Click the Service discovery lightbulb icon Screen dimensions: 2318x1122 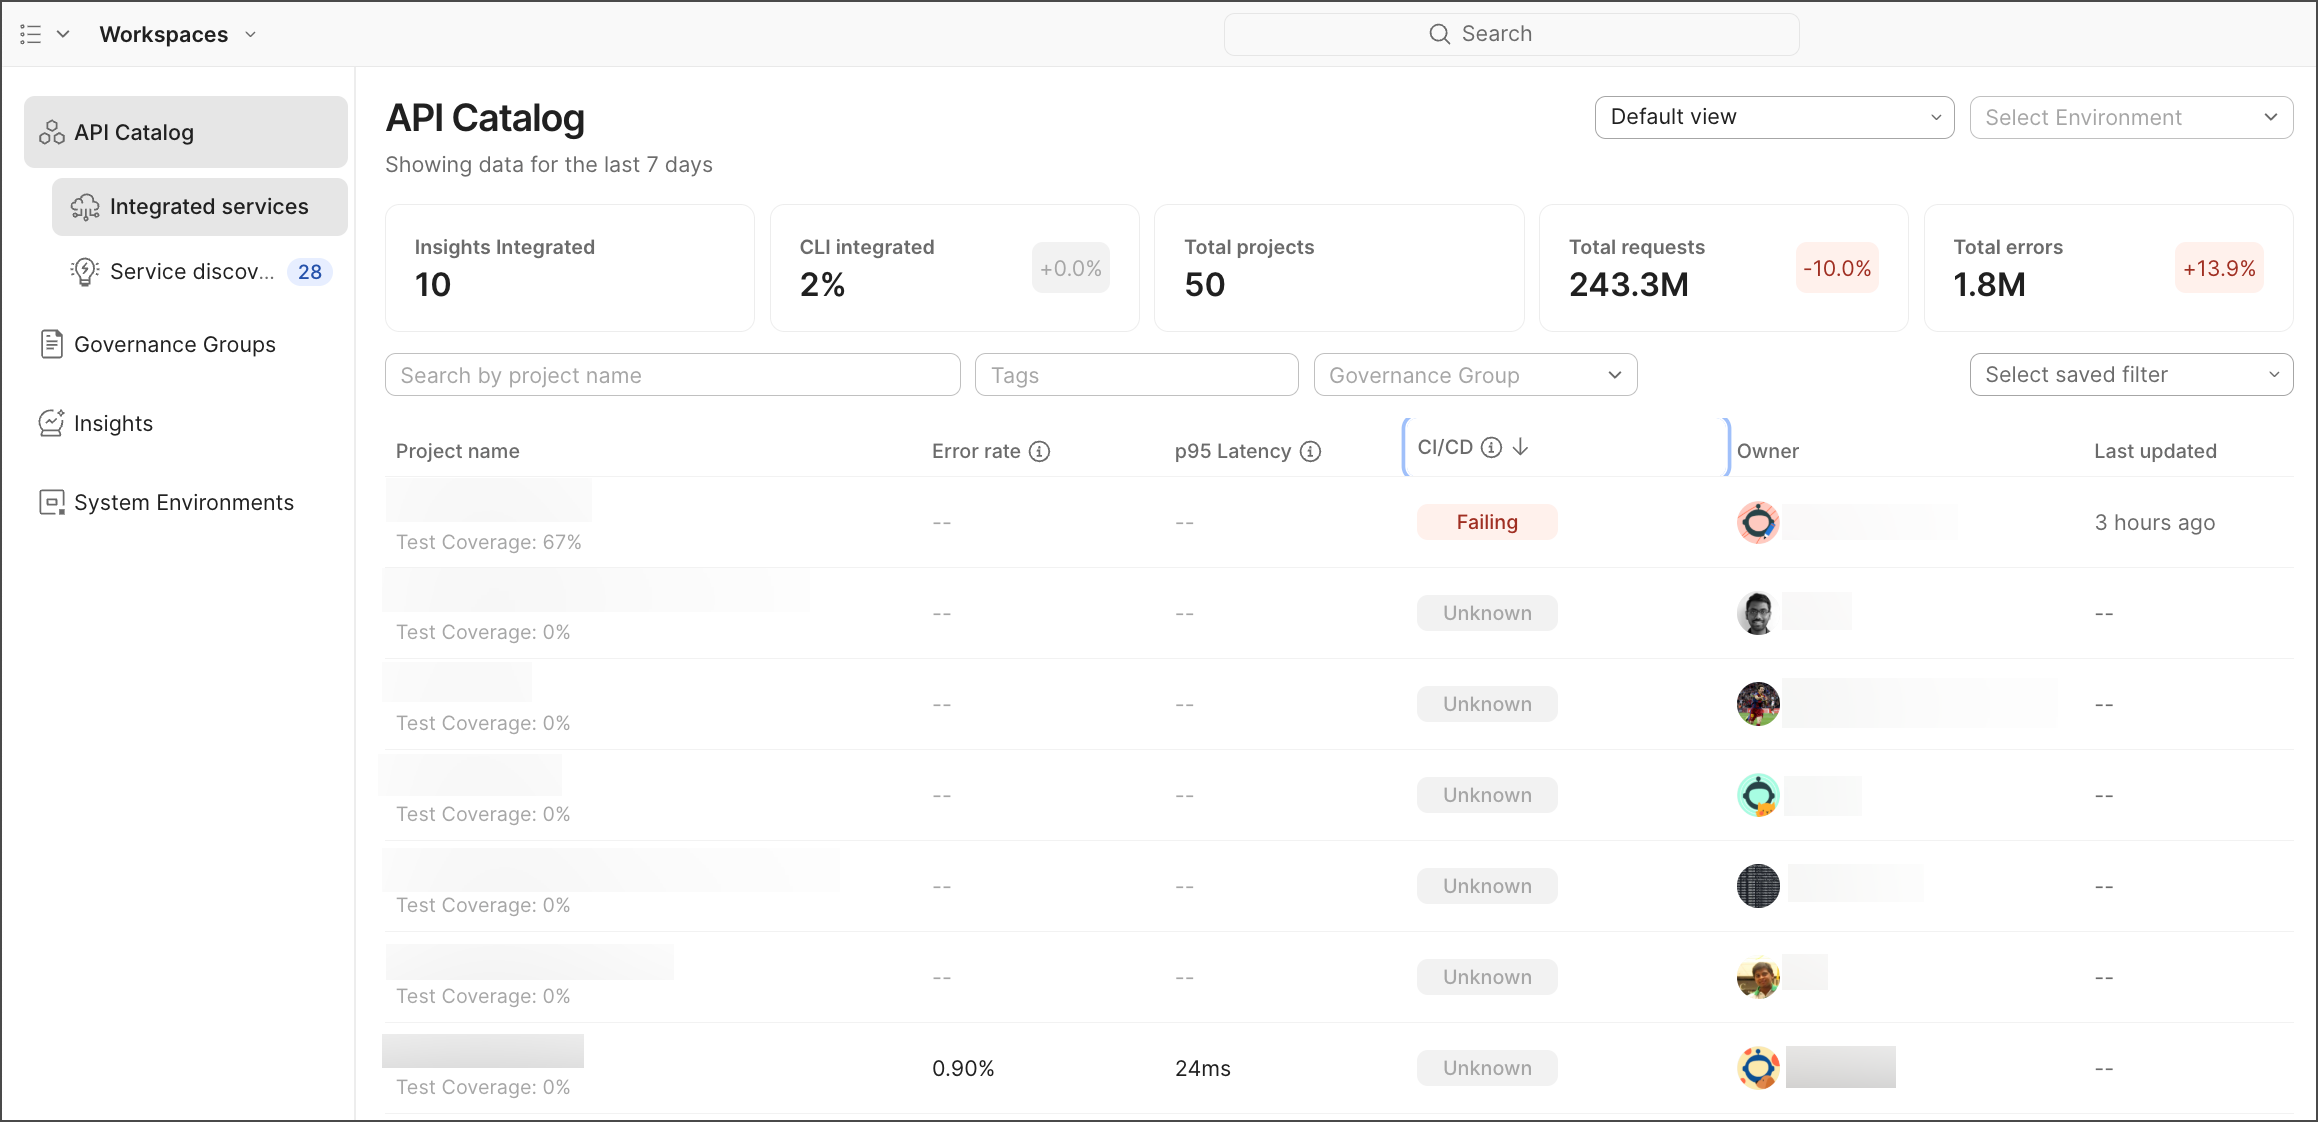[x=85, y=271]
